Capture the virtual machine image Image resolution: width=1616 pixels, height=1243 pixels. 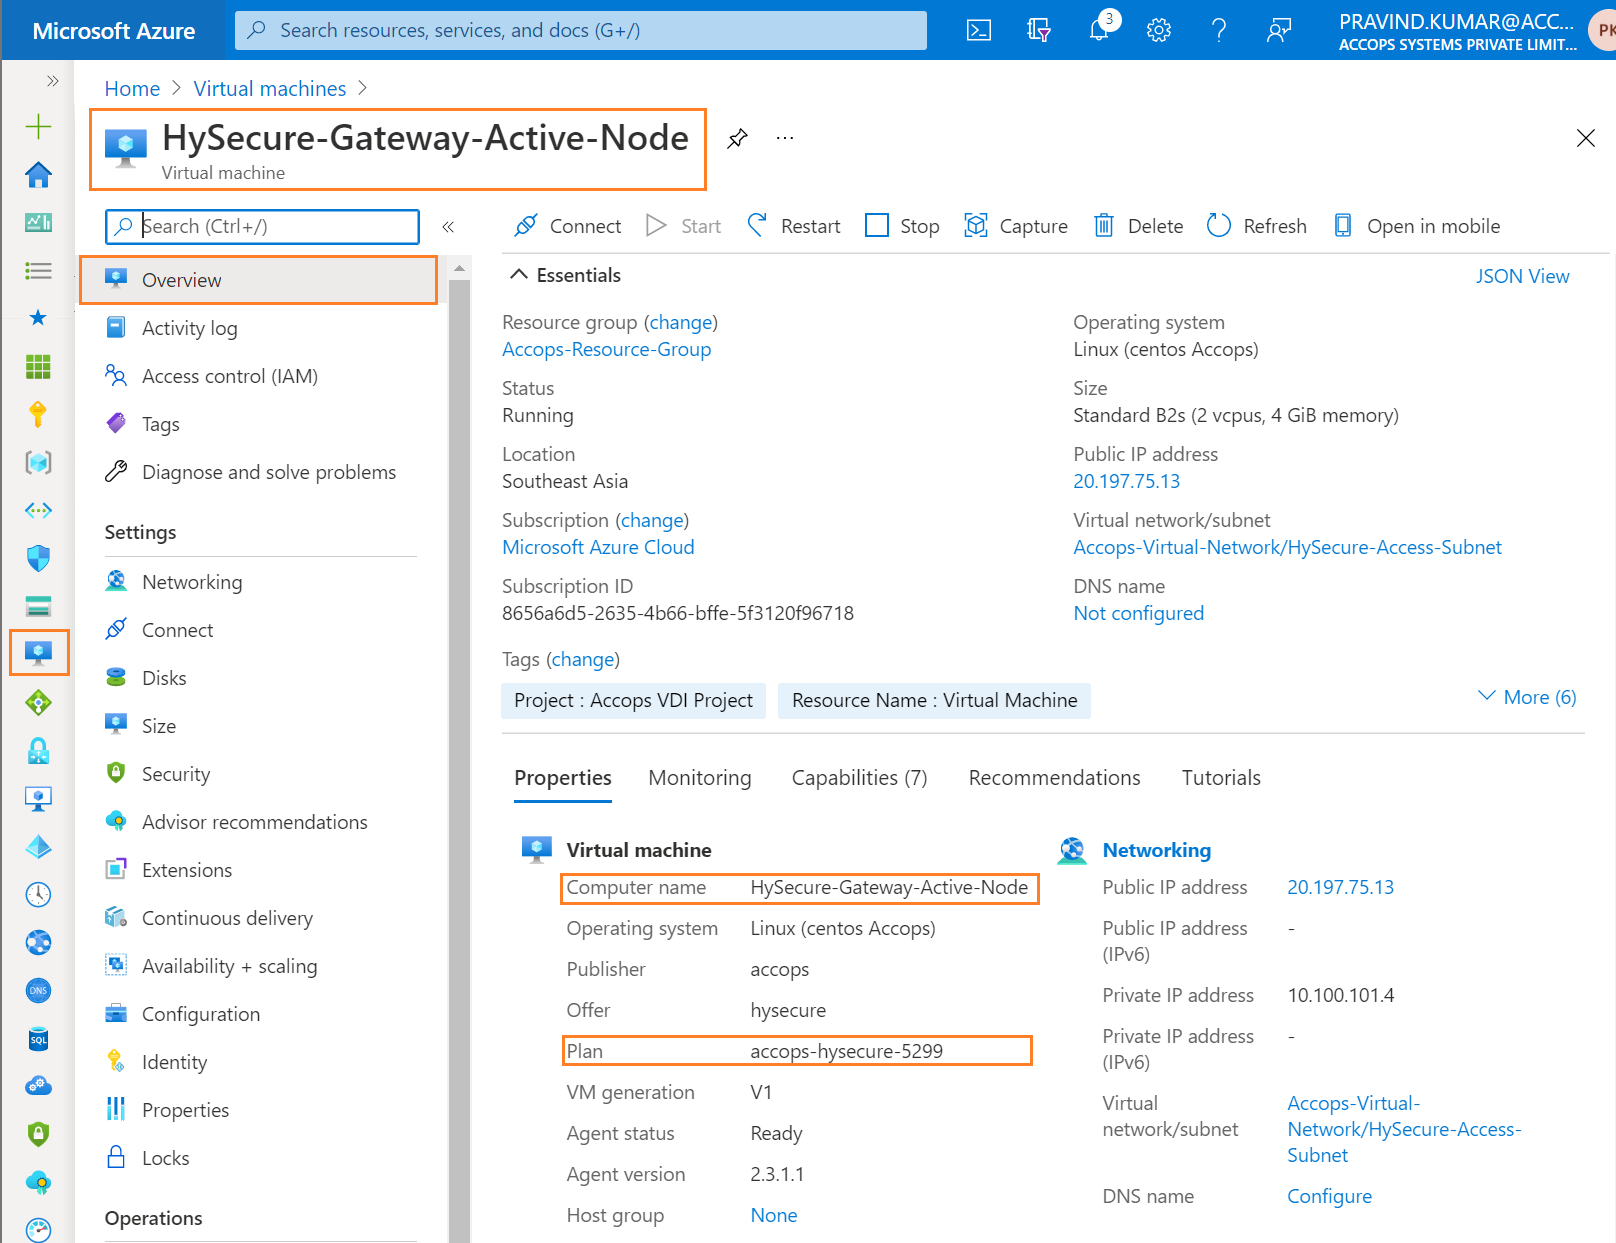pos(1015,226)
